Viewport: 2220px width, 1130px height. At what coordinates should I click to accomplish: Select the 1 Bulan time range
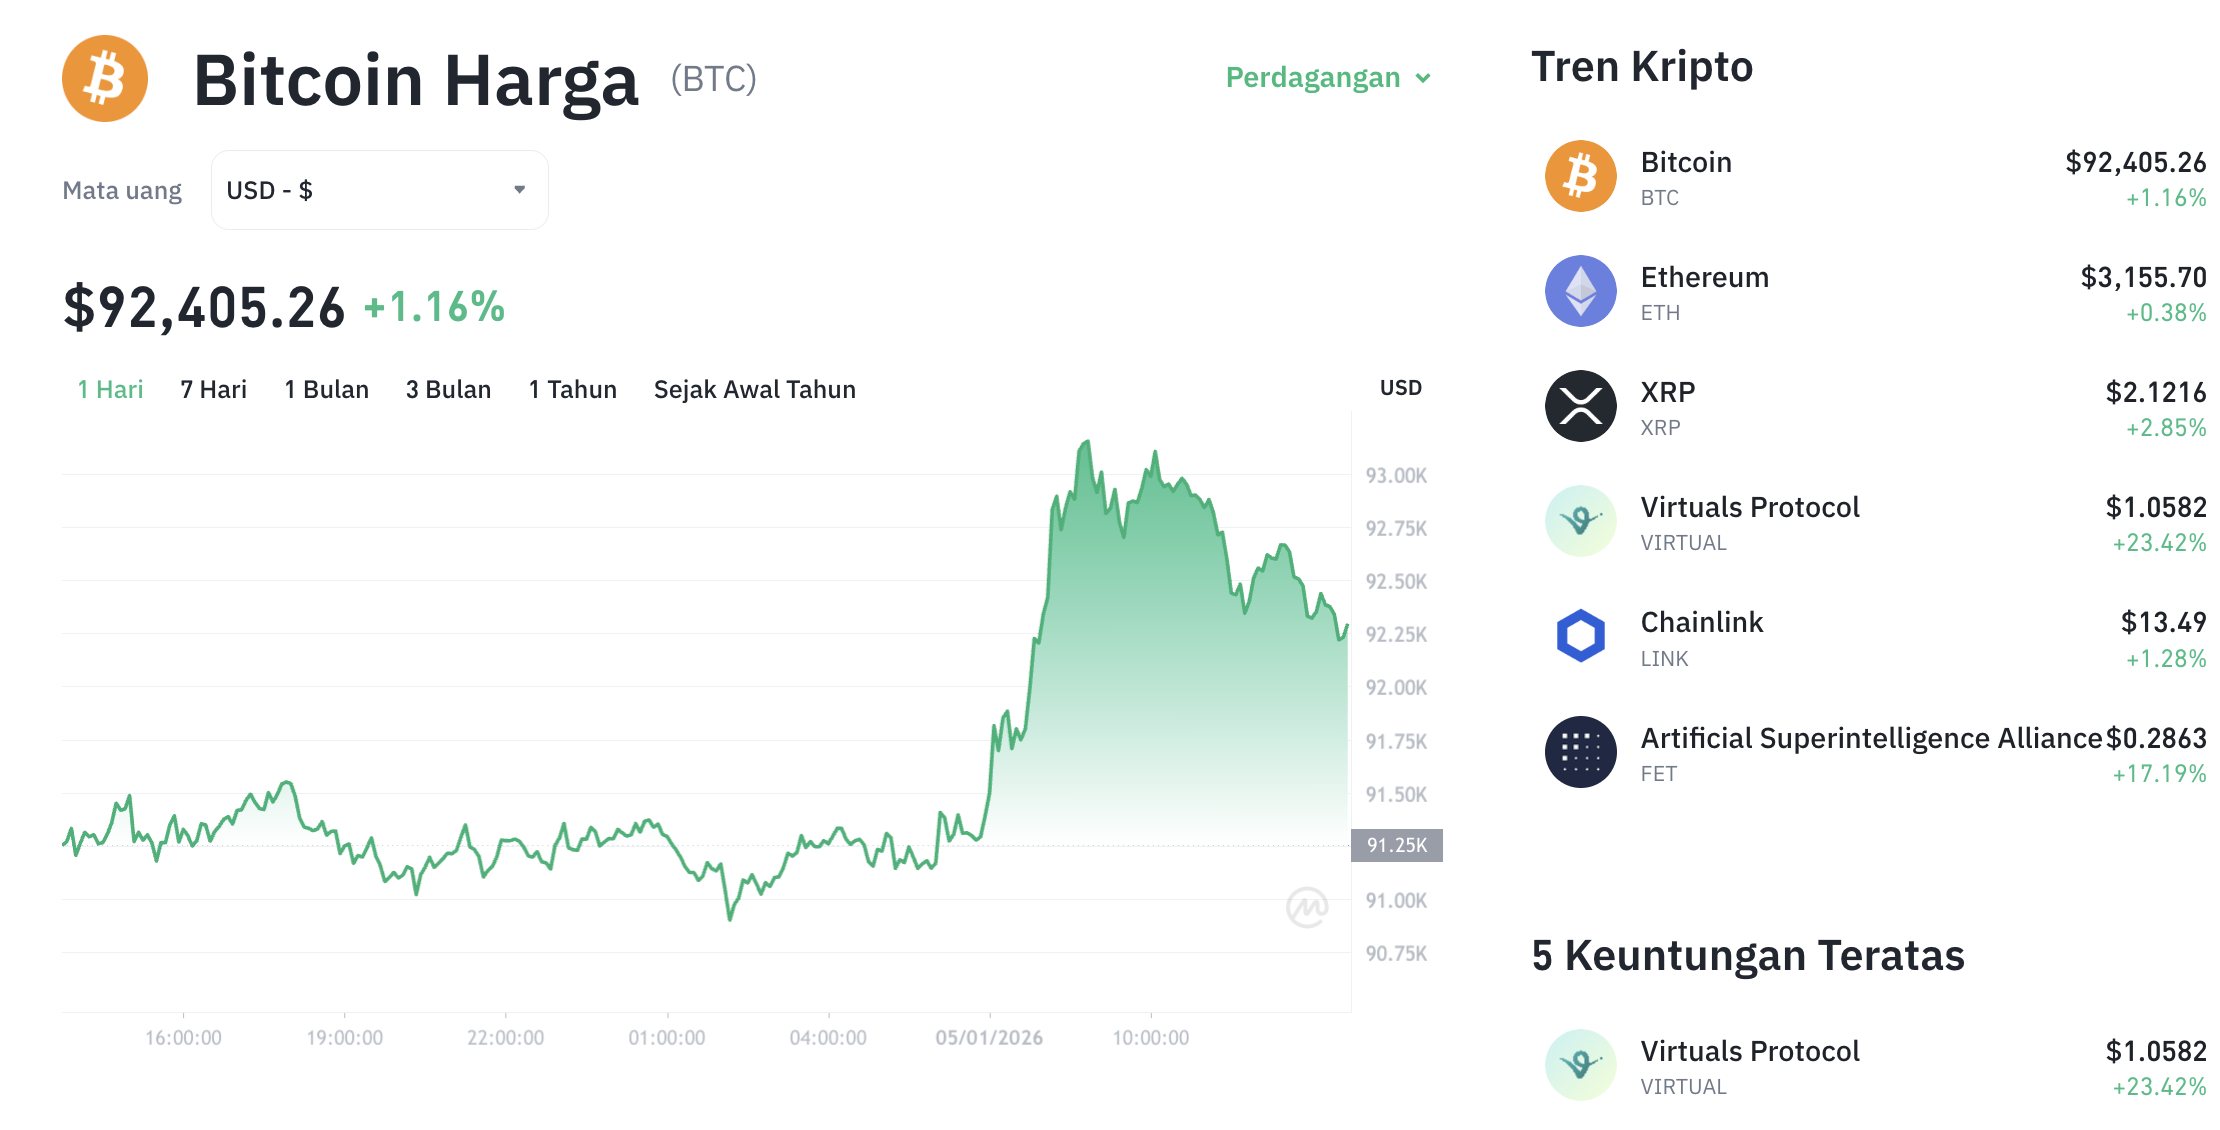point(326,389)
